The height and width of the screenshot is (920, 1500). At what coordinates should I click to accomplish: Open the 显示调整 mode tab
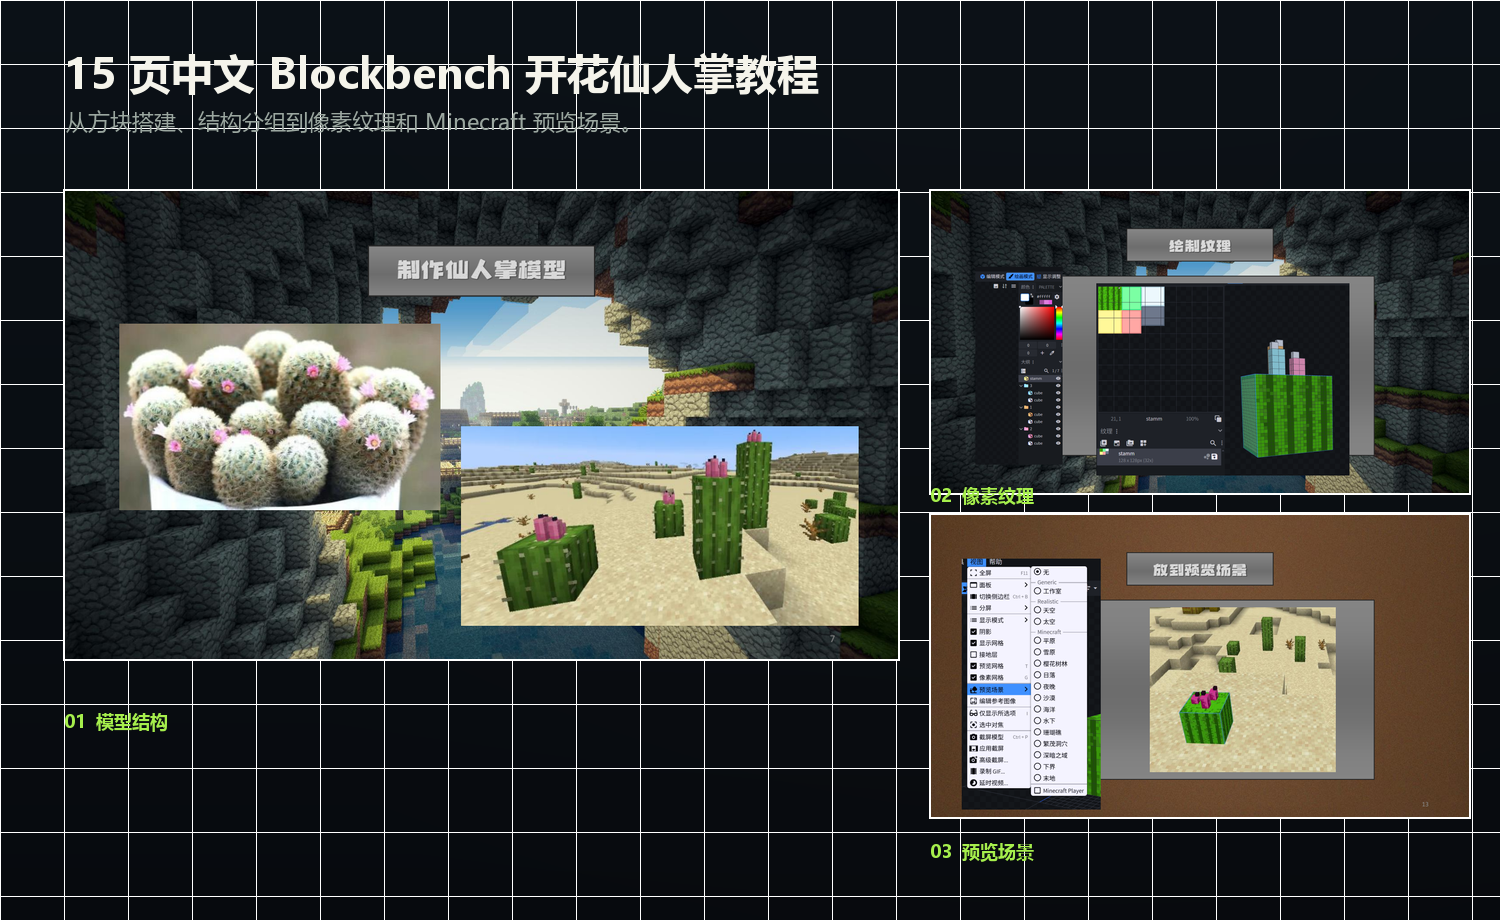(1049, 276)
